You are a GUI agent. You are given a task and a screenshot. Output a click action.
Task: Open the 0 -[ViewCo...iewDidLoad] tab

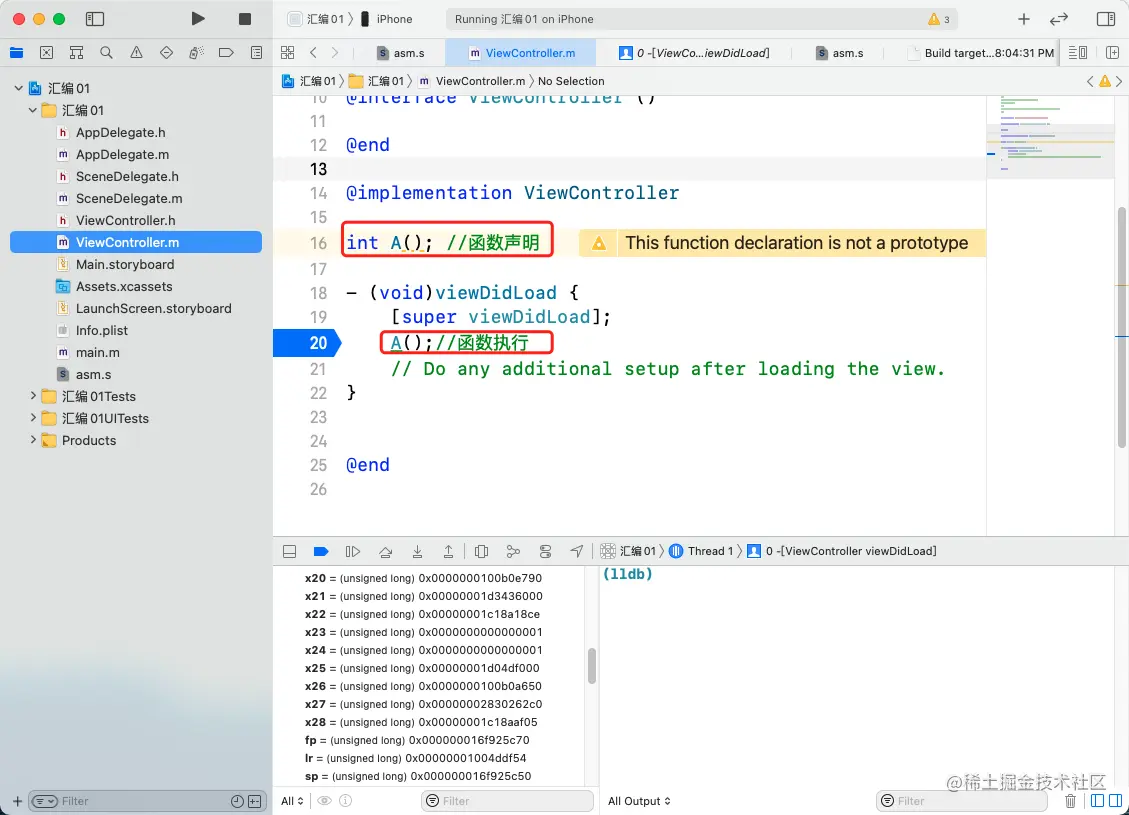pos(694,53)
